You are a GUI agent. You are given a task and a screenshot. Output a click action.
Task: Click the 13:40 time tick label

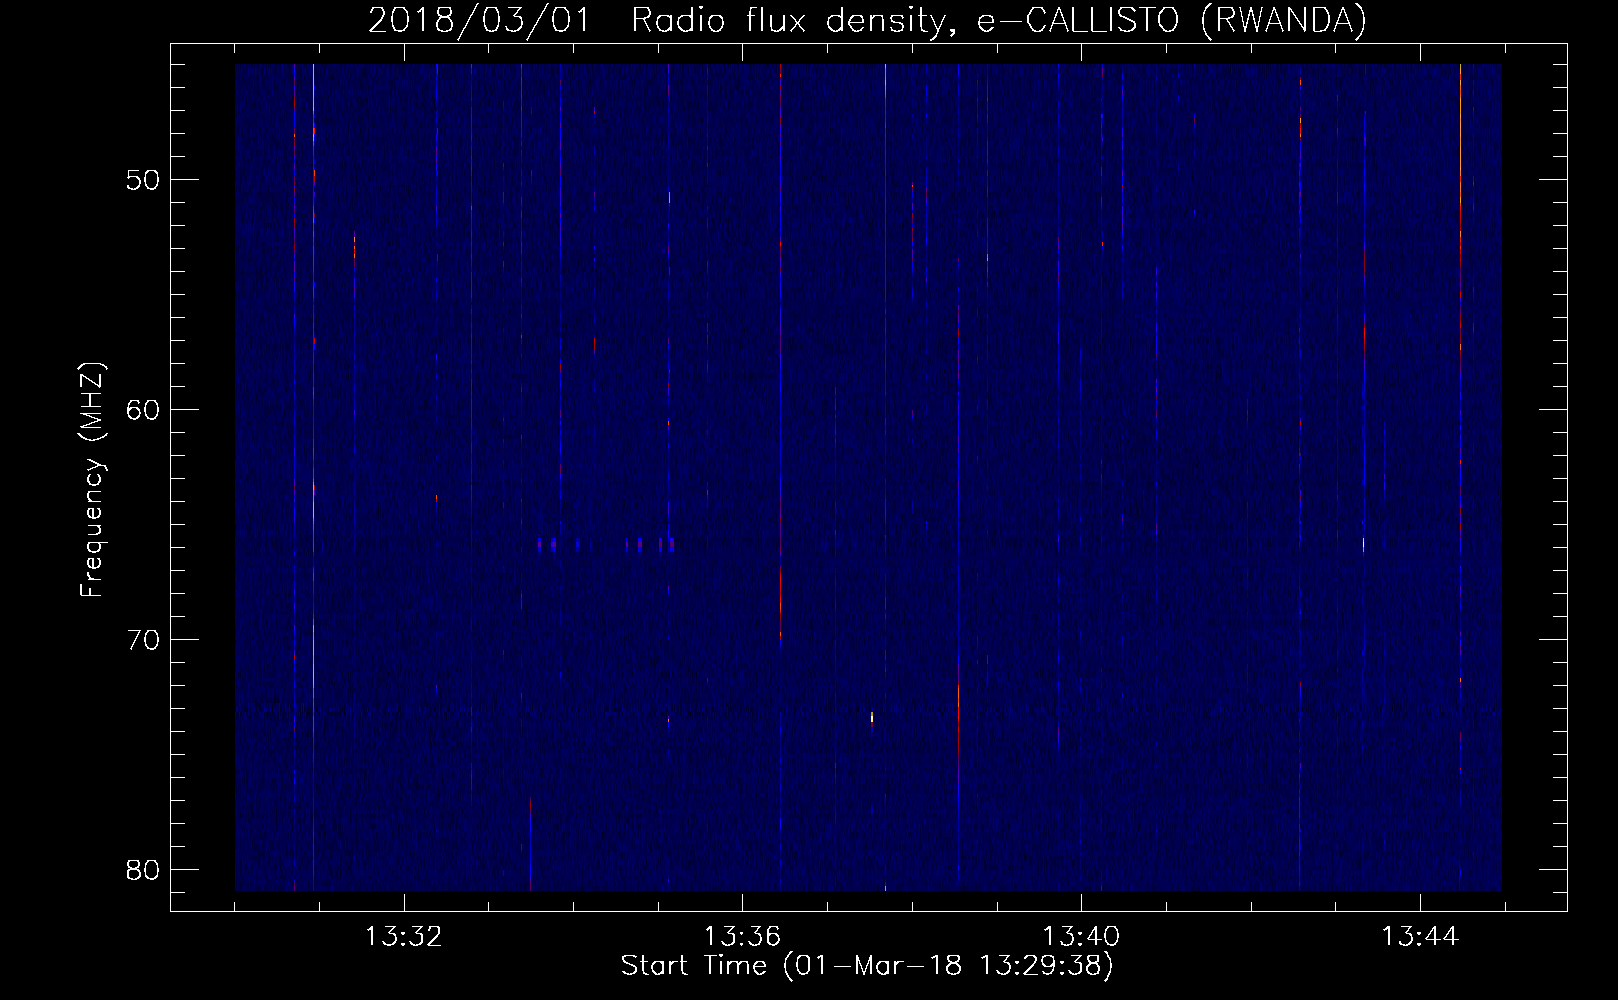click(1081, 937)
